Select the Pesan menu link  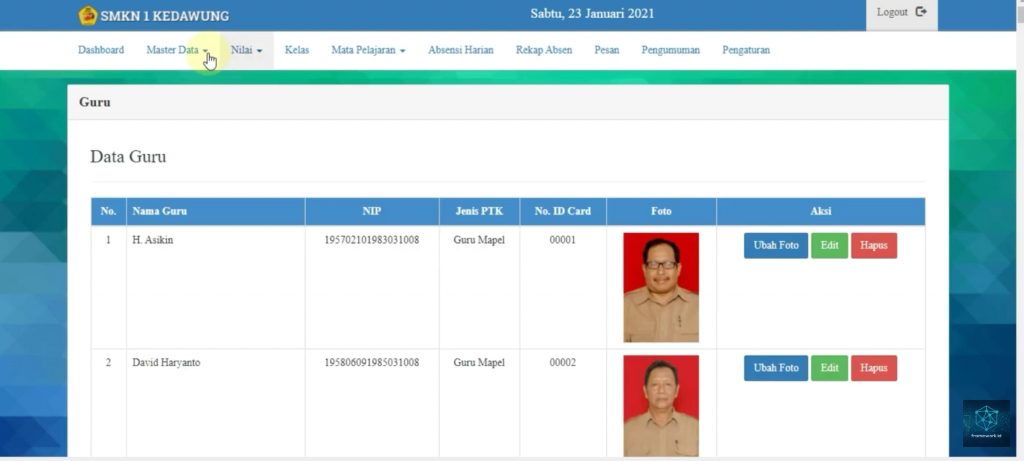click(x=606, y=50)
